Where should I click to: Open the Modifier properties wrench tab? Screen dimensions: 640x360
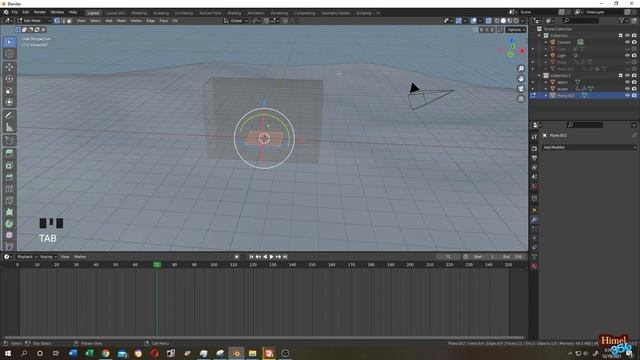(x=534, y=220)
